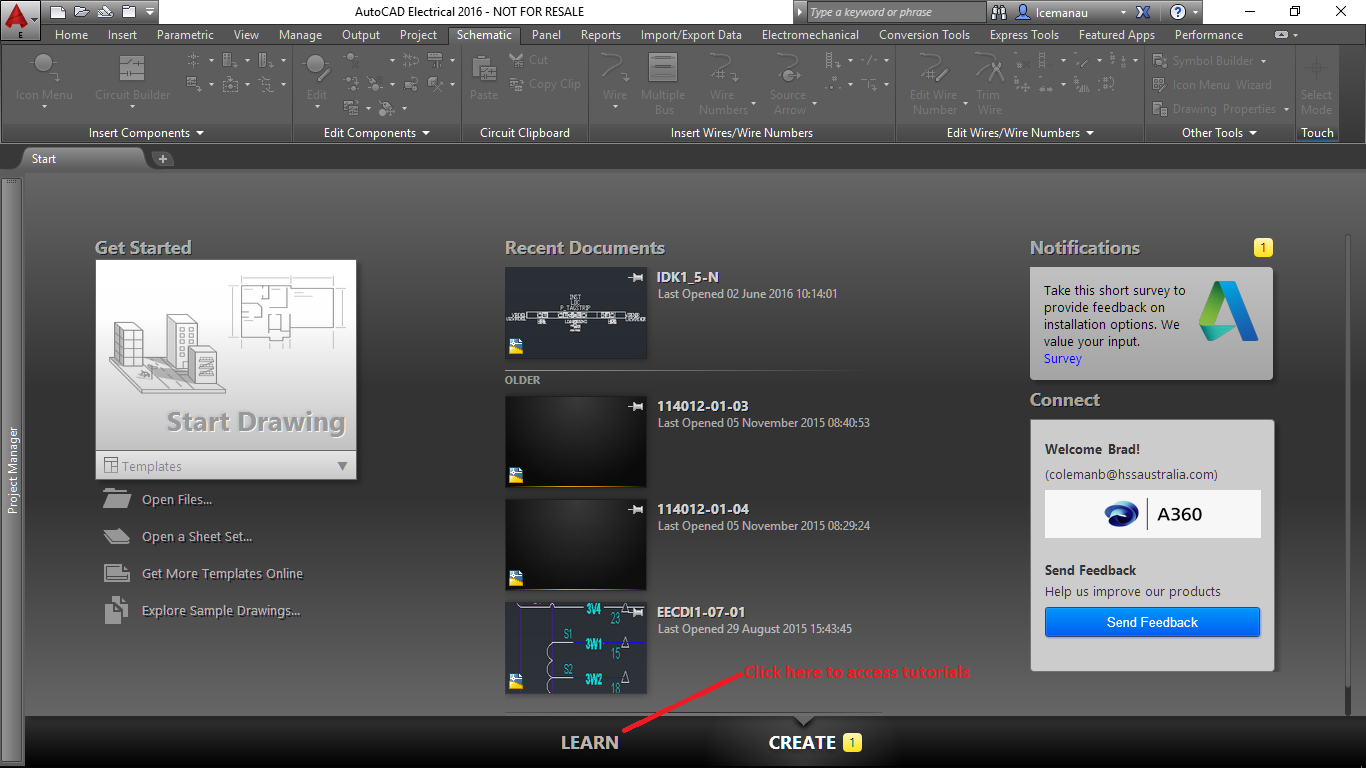Click the Send Feedback button
This screenshot has width=1366, height=768.
[x=1152, y=622]
